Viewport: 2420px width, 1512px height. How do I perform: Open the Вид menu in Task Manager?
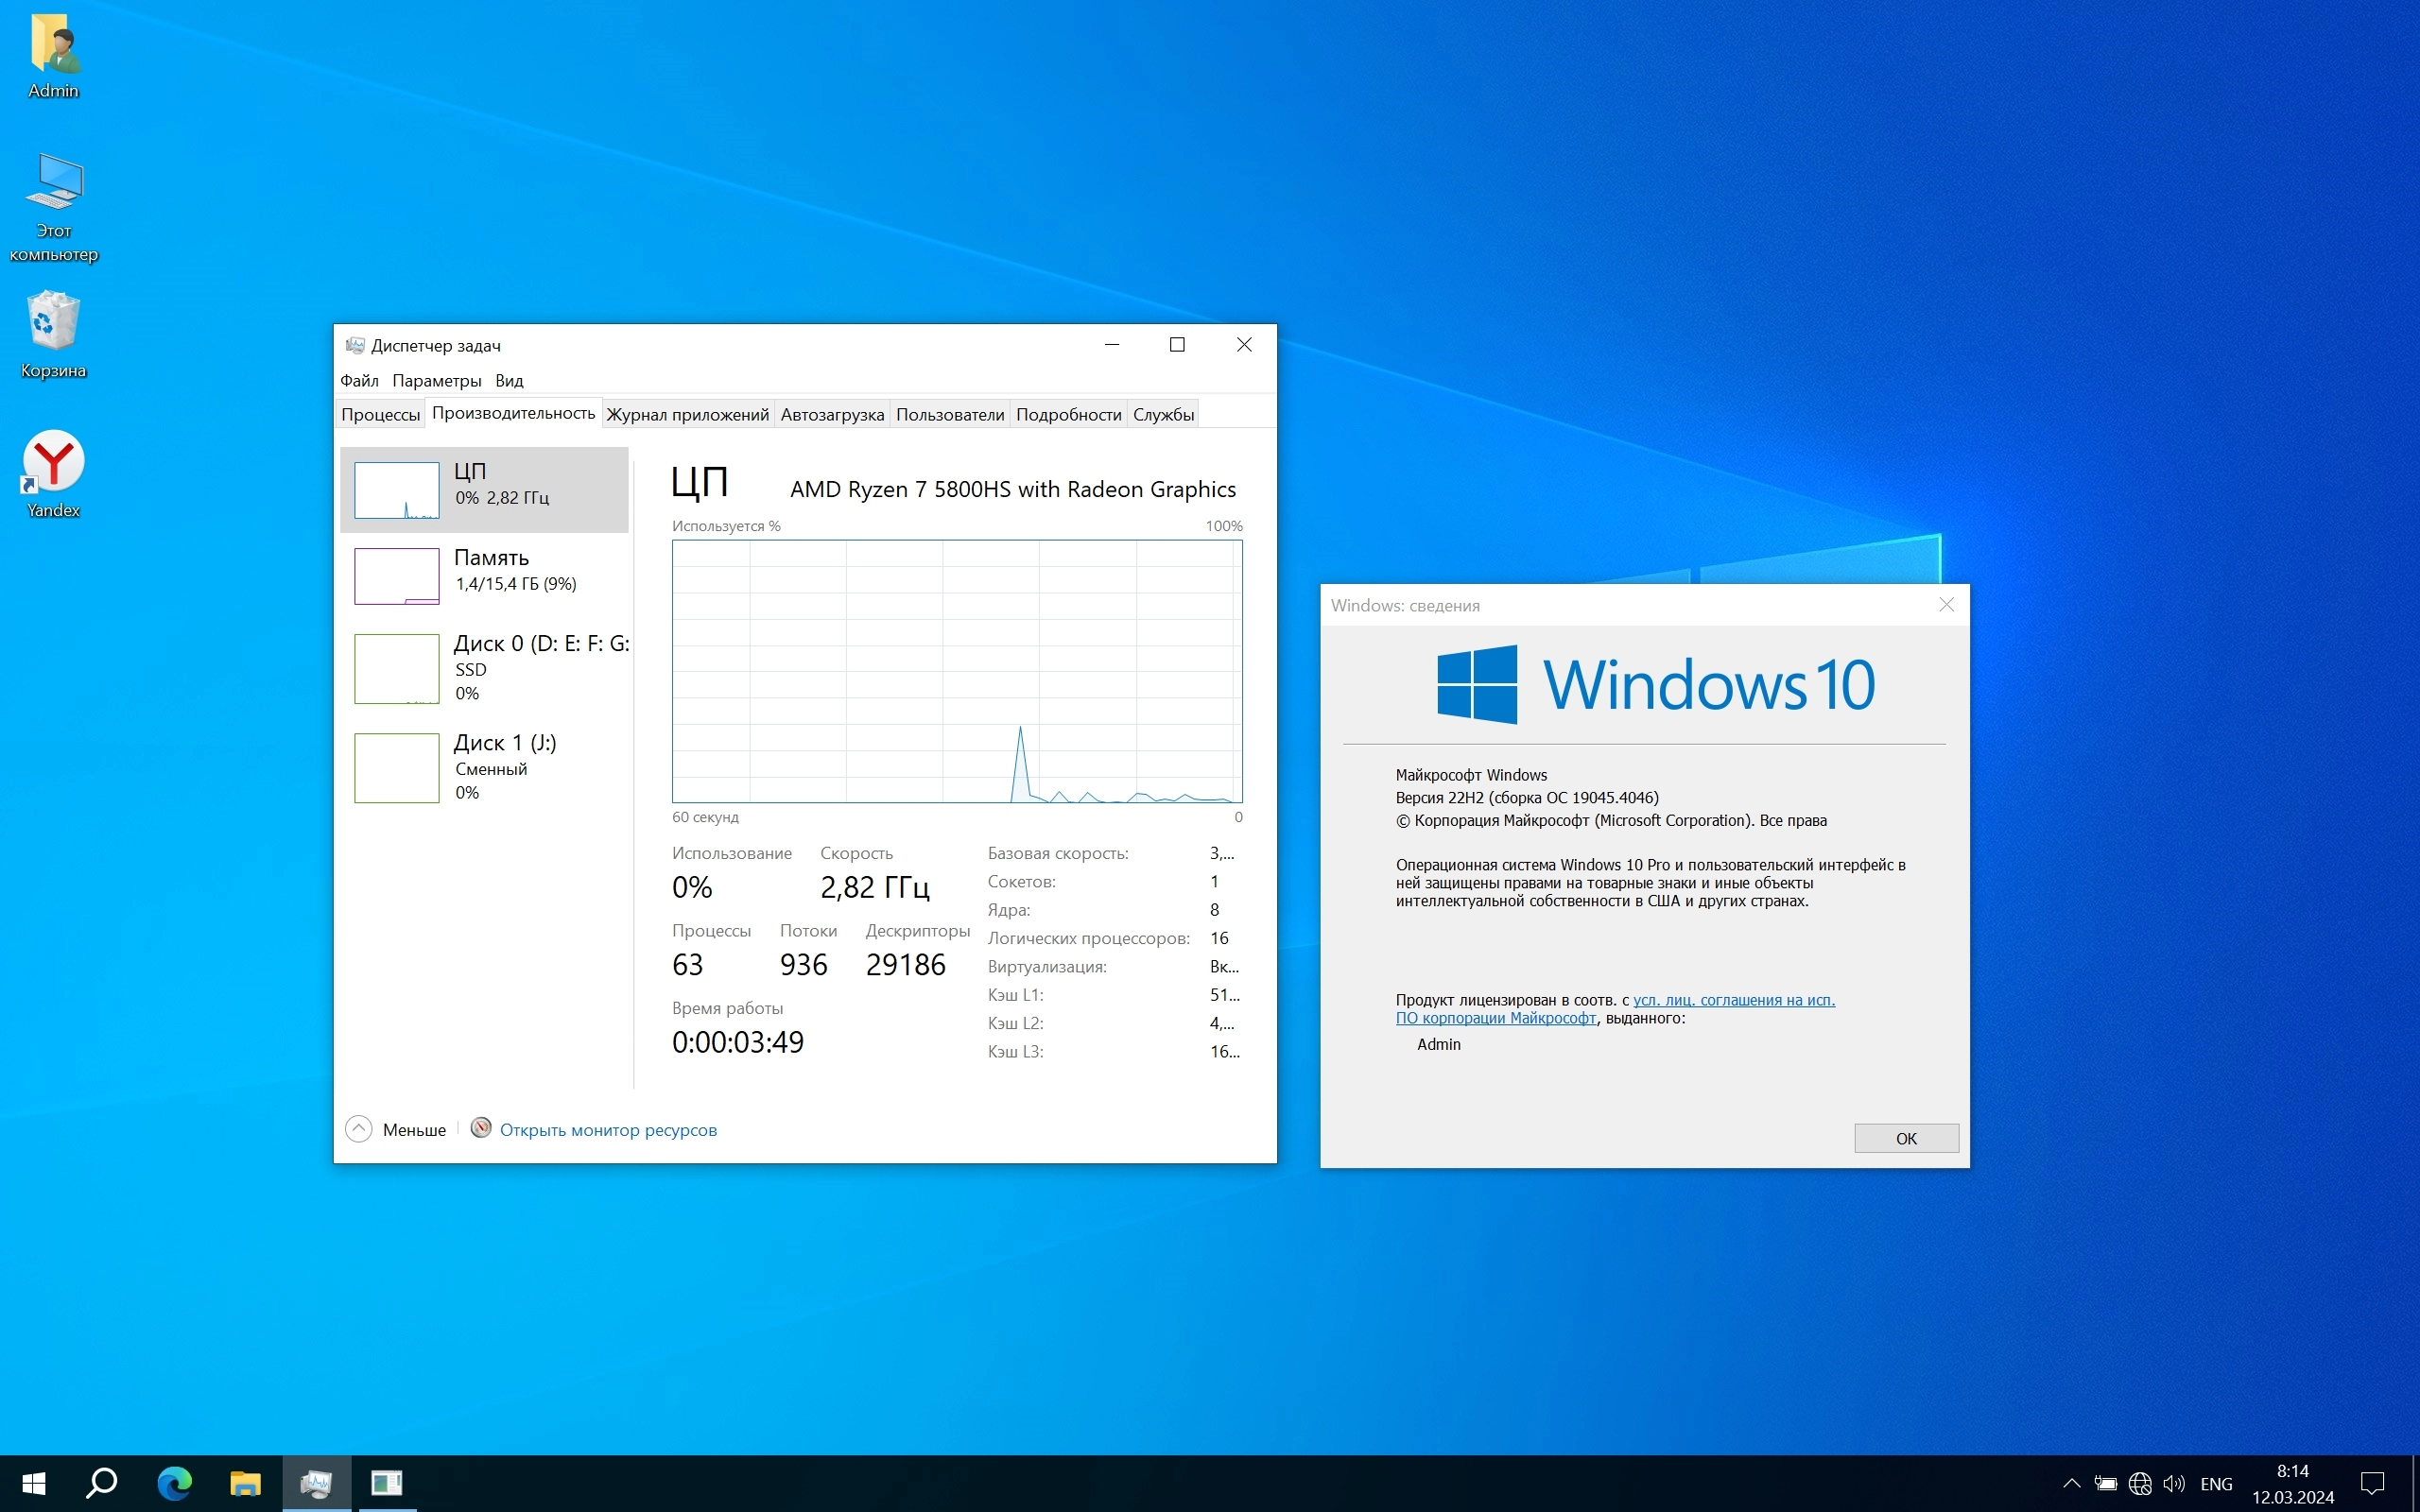point(509,381)
